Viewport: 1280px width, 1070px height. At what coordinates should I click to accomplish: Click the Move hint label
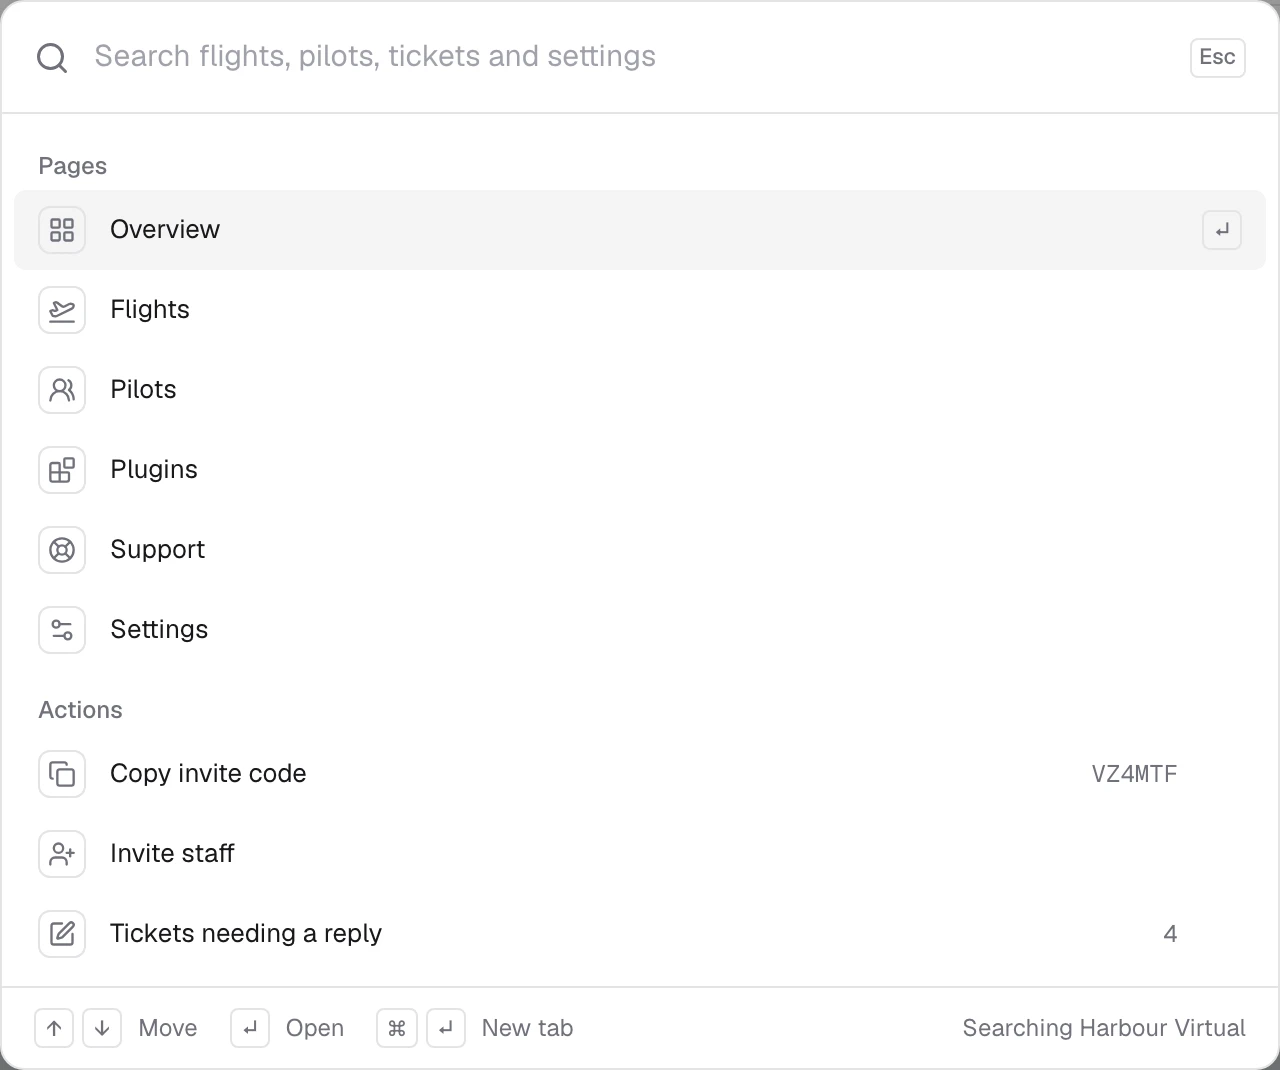(168, 1028)
